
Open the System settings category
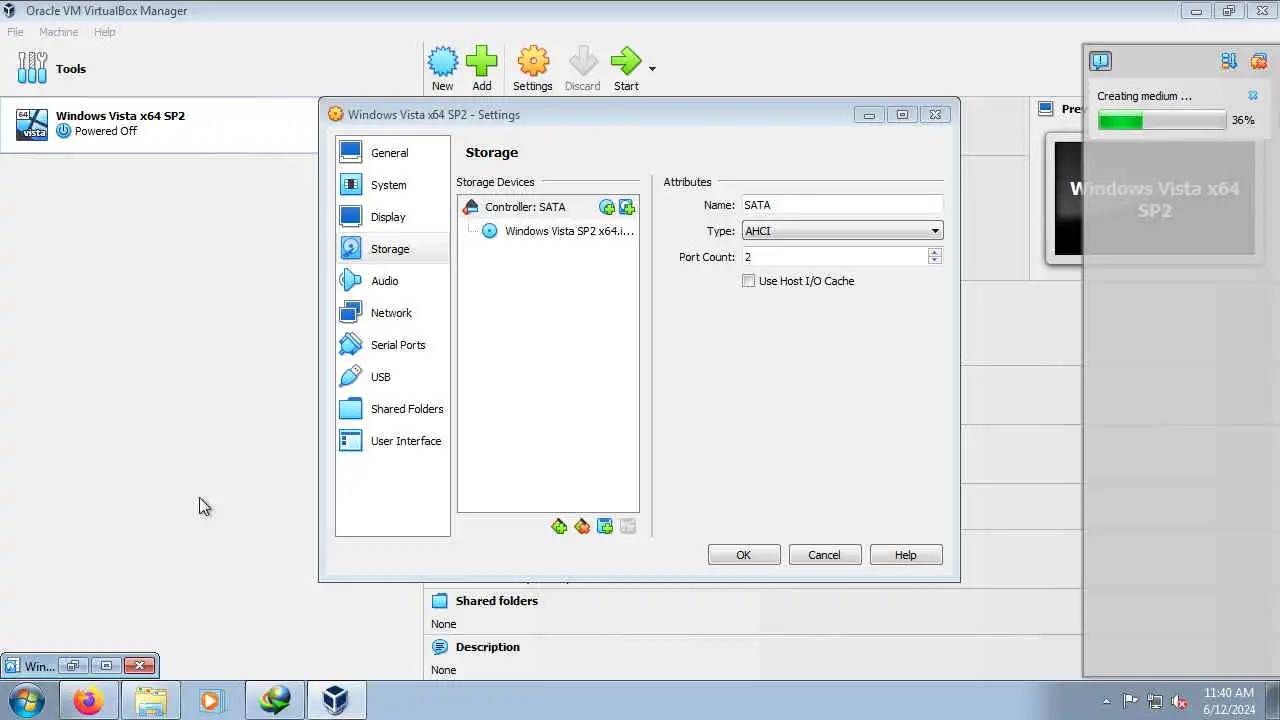click(x=392, y=185)
